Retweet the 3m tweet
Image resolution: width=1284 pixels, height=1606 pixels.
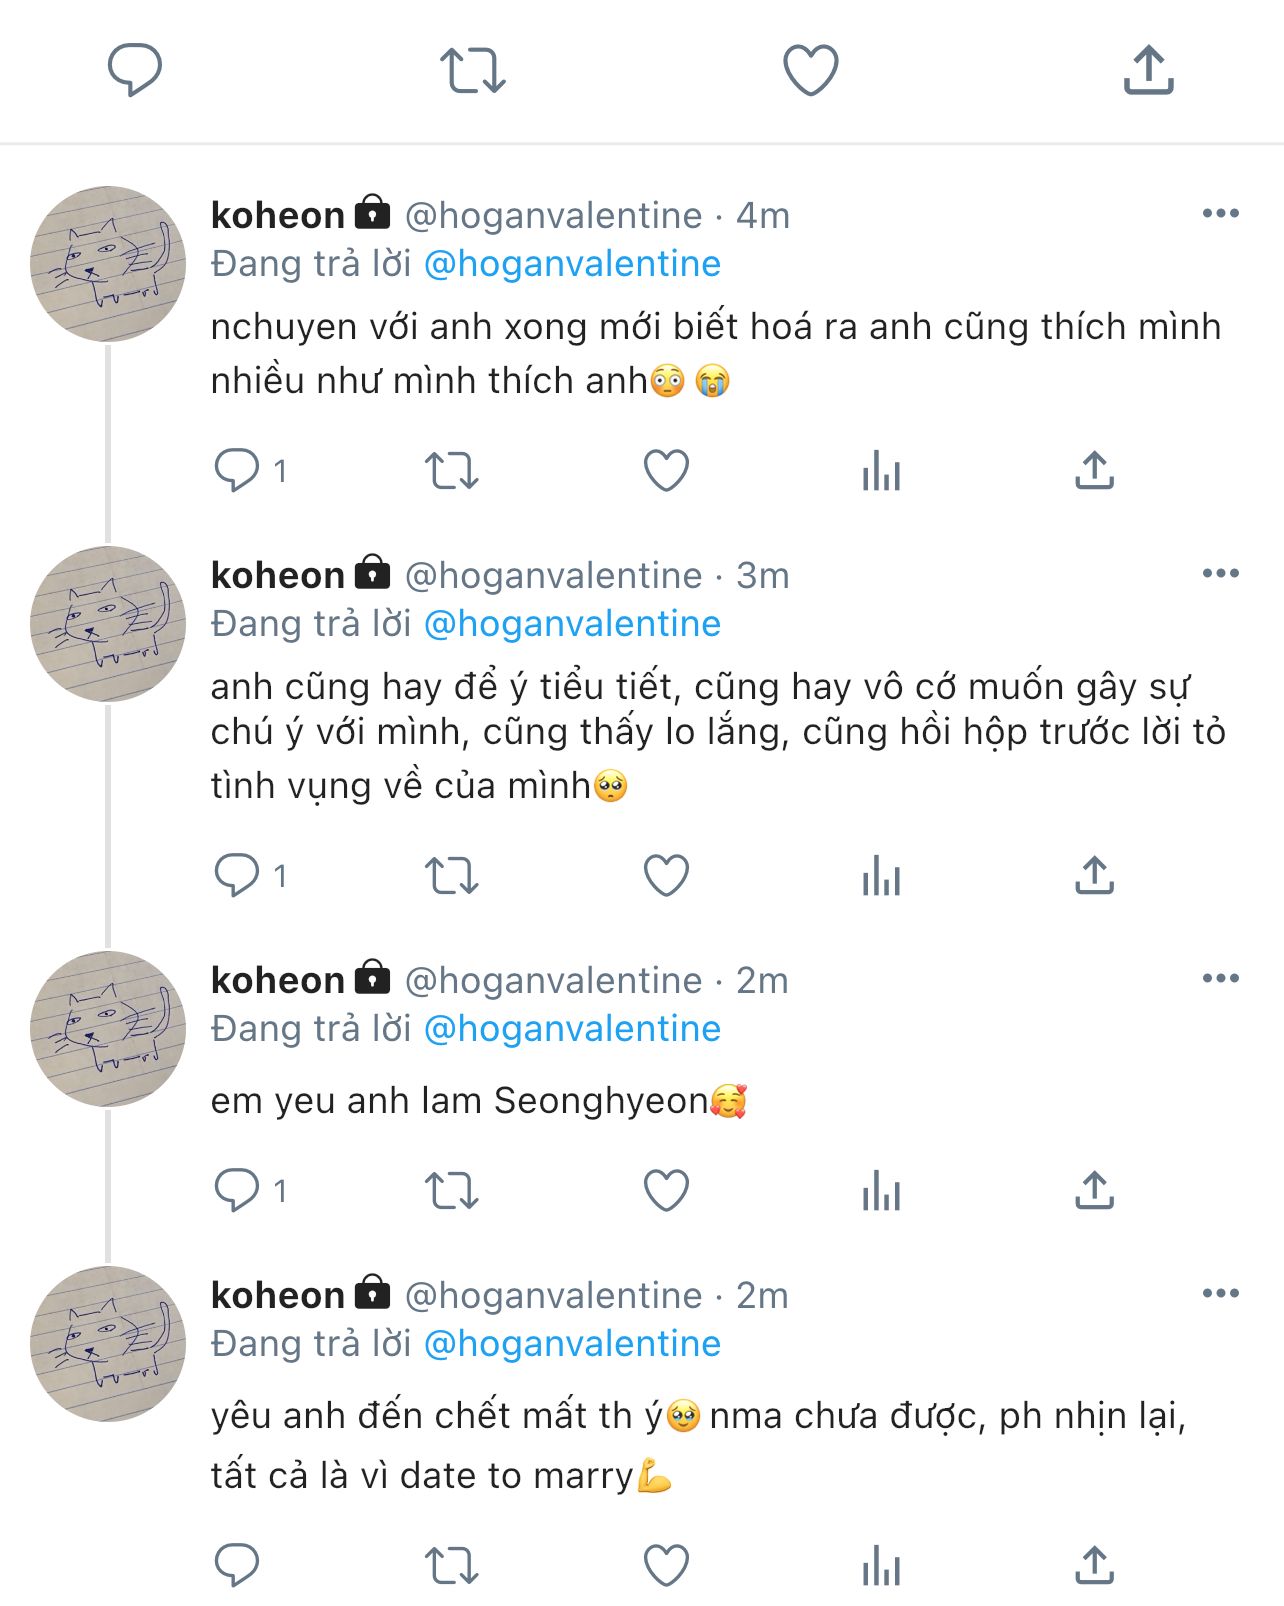click(x=452, y=876)
